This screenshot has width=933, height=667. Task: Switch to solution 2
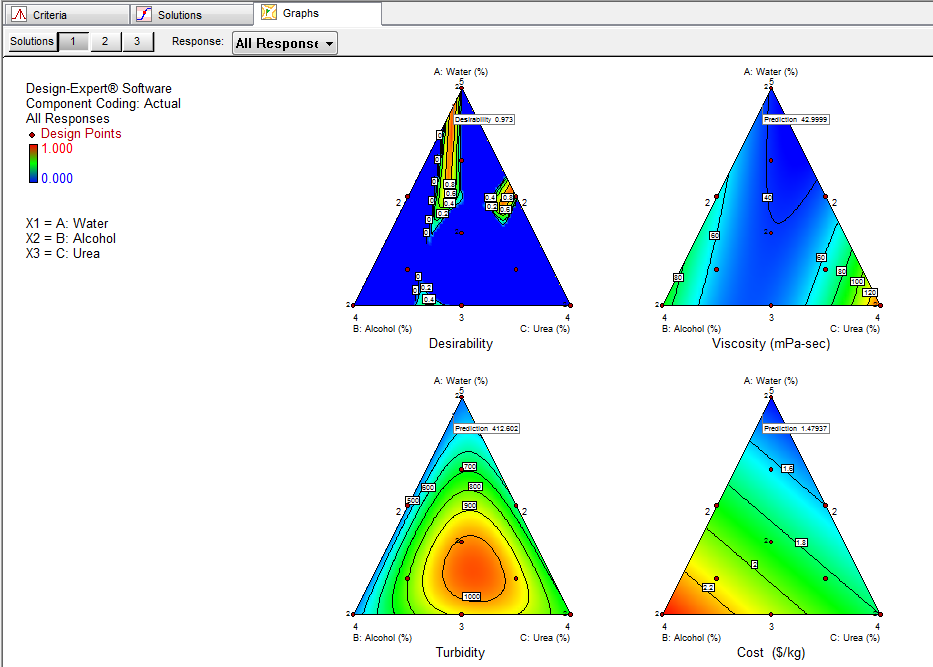(x=105, y=41)
